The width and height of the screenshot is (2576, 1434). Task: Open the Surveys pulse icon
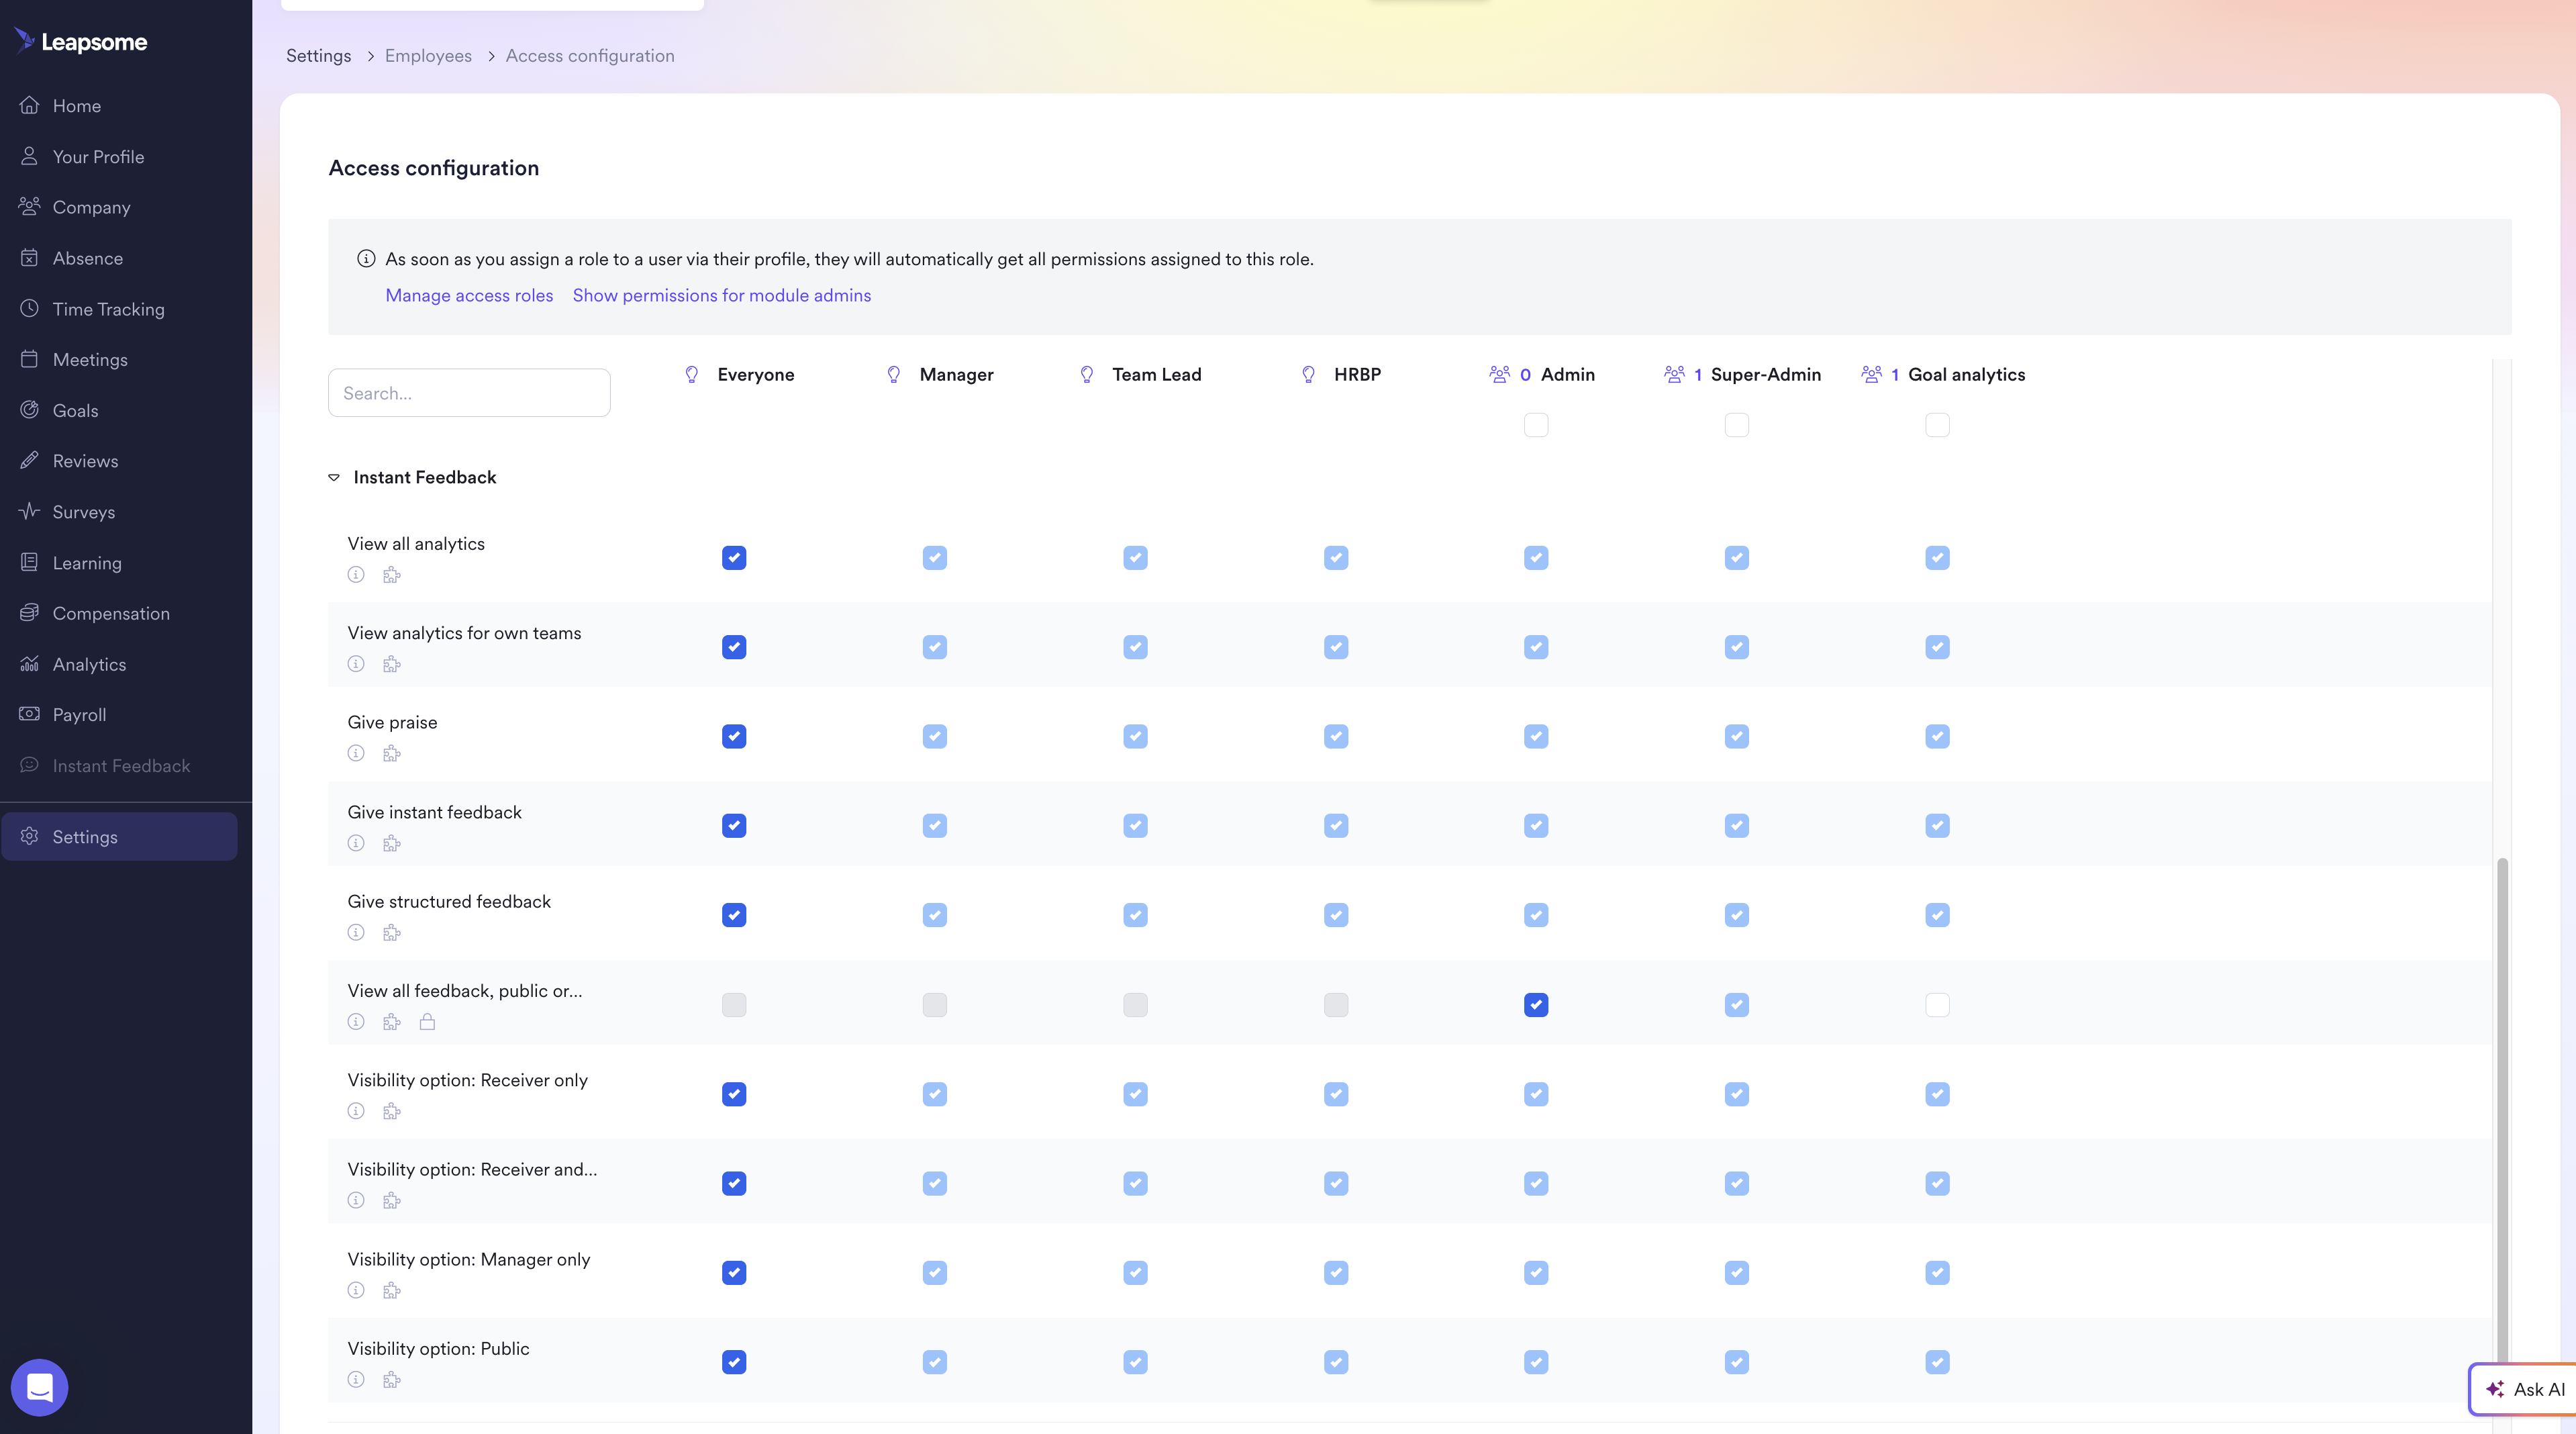click(x=30, y=512)
